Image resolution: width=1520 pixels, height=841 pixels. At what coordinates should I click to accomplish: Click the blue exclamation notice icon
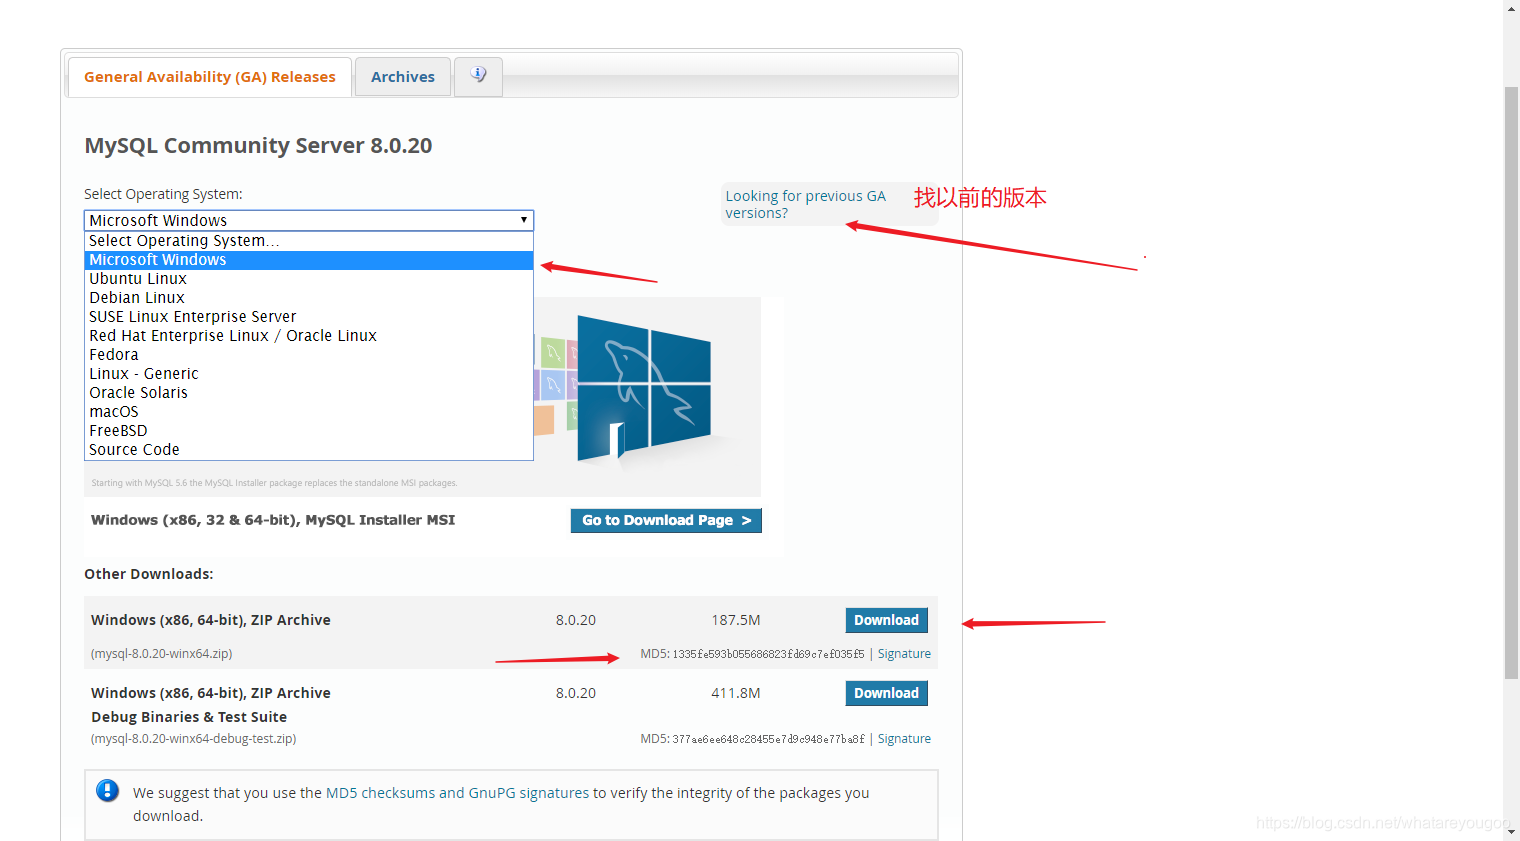pos(107,791)
